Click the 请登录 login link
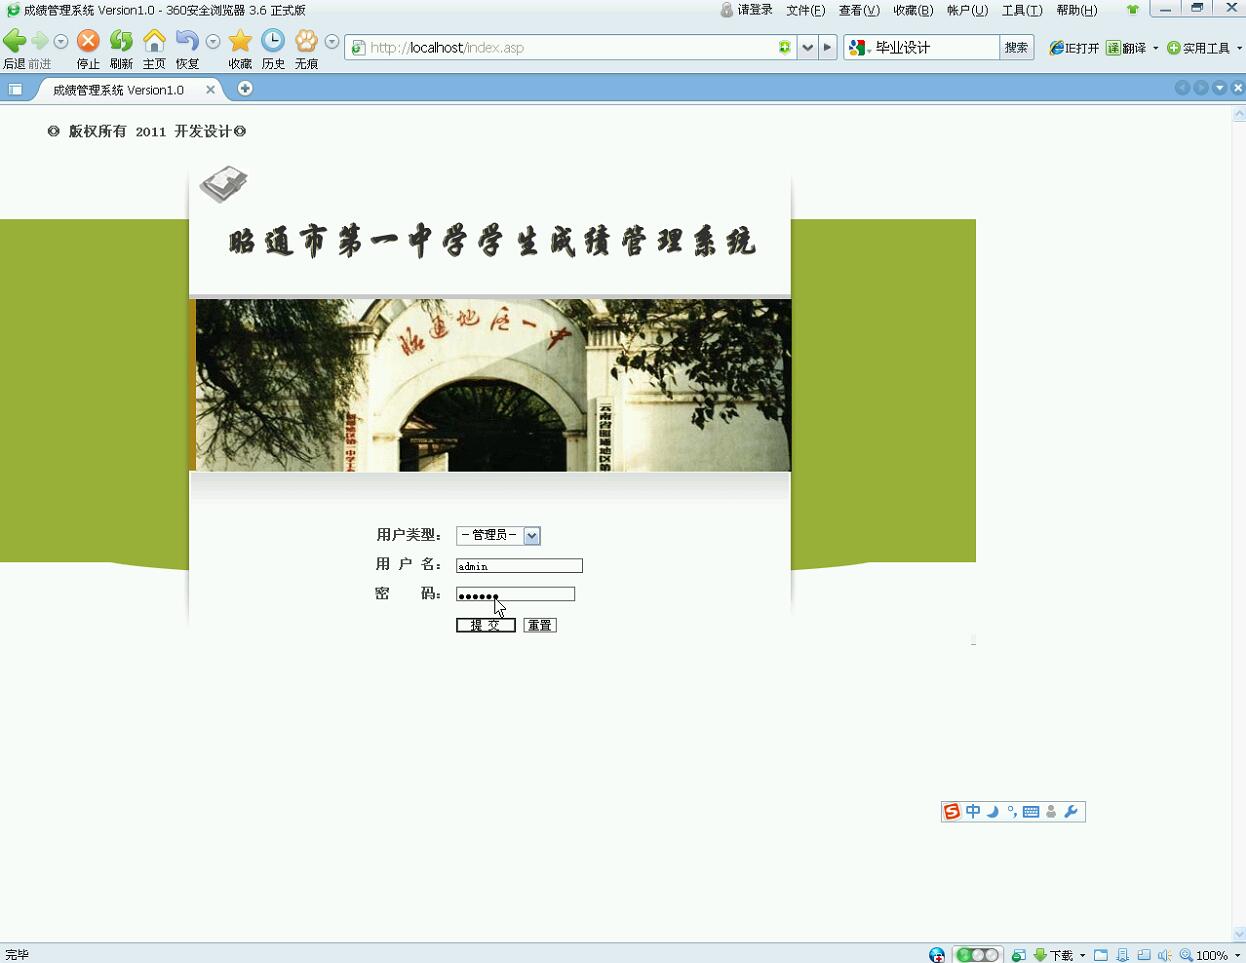 pyautogui.click(x=747, y=10)
